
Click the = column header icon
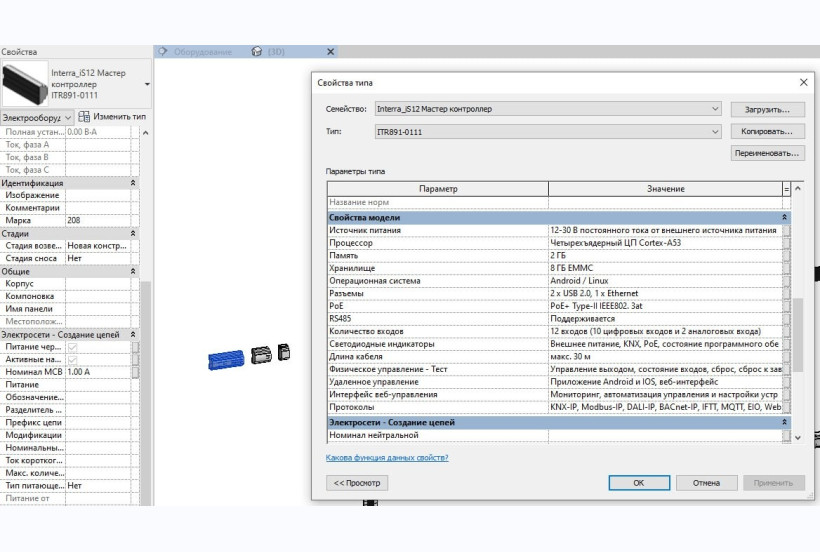[786, 189]
